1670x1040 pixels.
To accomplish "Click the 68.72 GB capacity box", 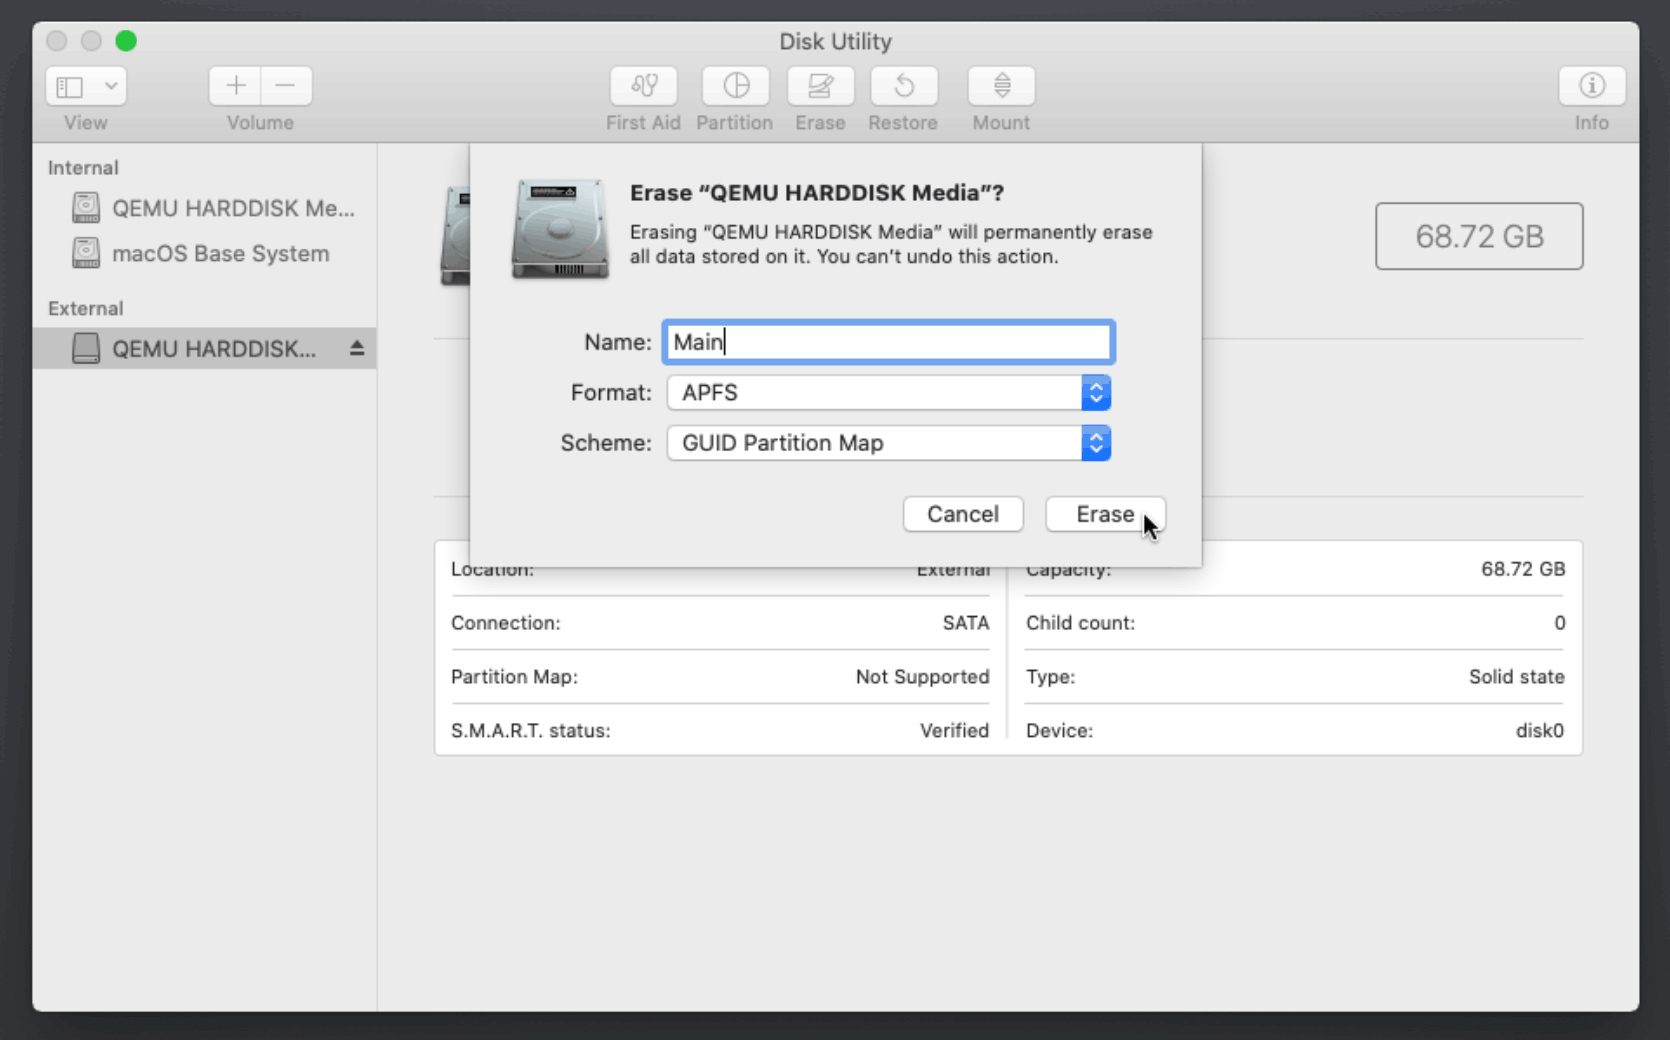I will pos(1479,236).
